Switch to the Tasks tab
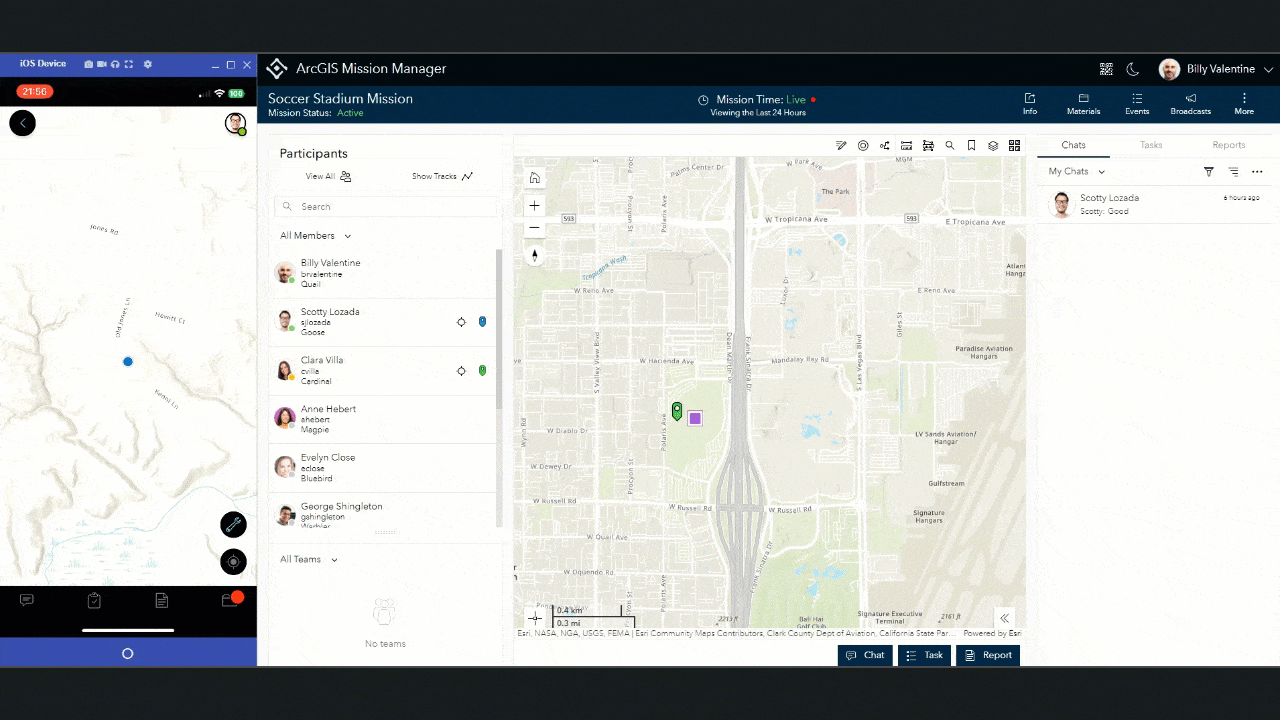The height and width of the screenshot is (720, 1280). [x=1151, y=145]
